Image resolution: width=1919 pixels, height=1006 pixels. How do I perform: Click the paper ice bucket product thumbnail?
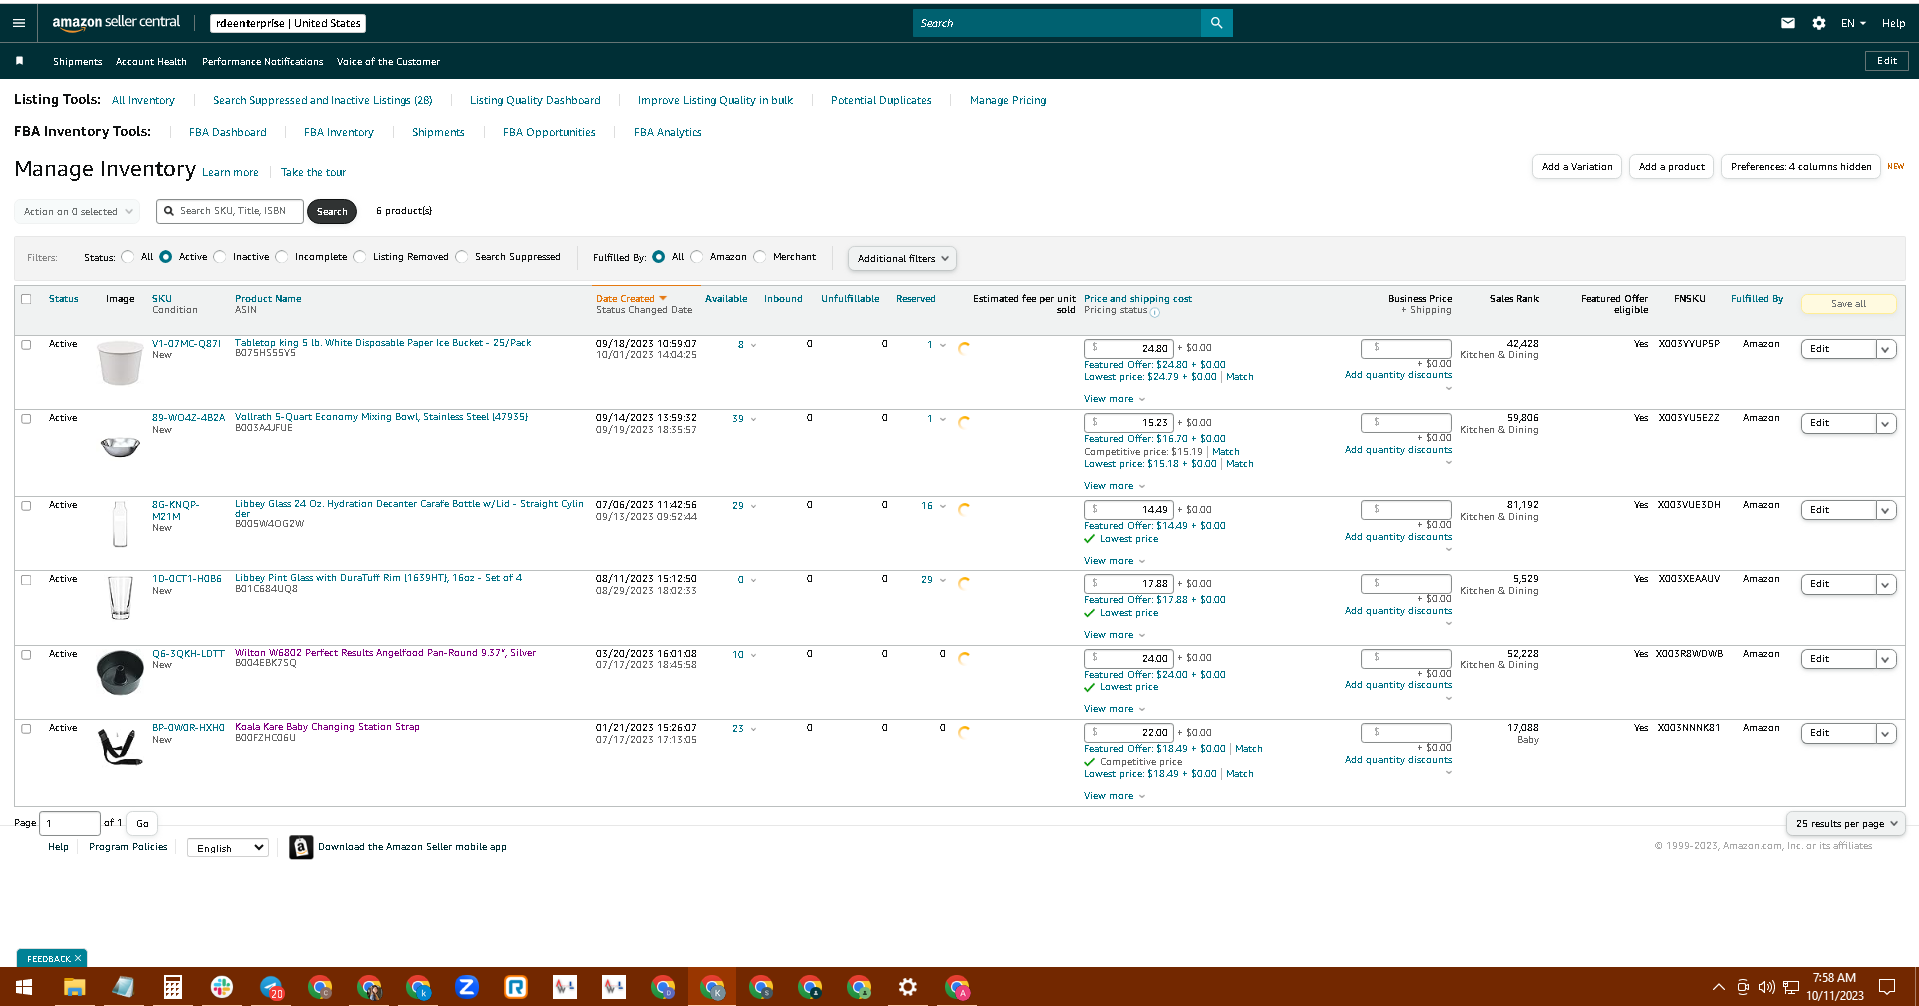point(120,363)
